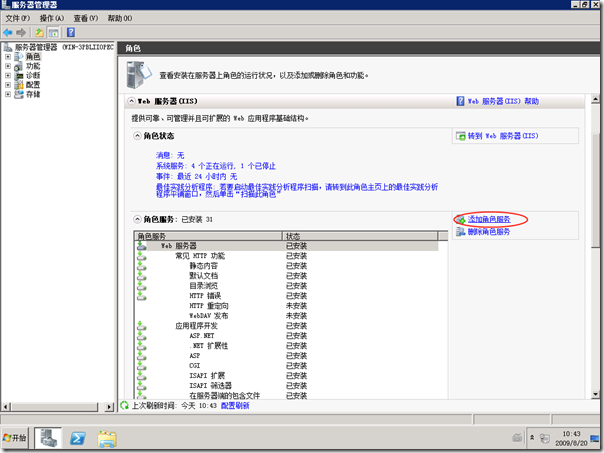Toggle the show/hide console tree icon
The height and width of the screenshot is (453, 604).
(x=53, y=32)
